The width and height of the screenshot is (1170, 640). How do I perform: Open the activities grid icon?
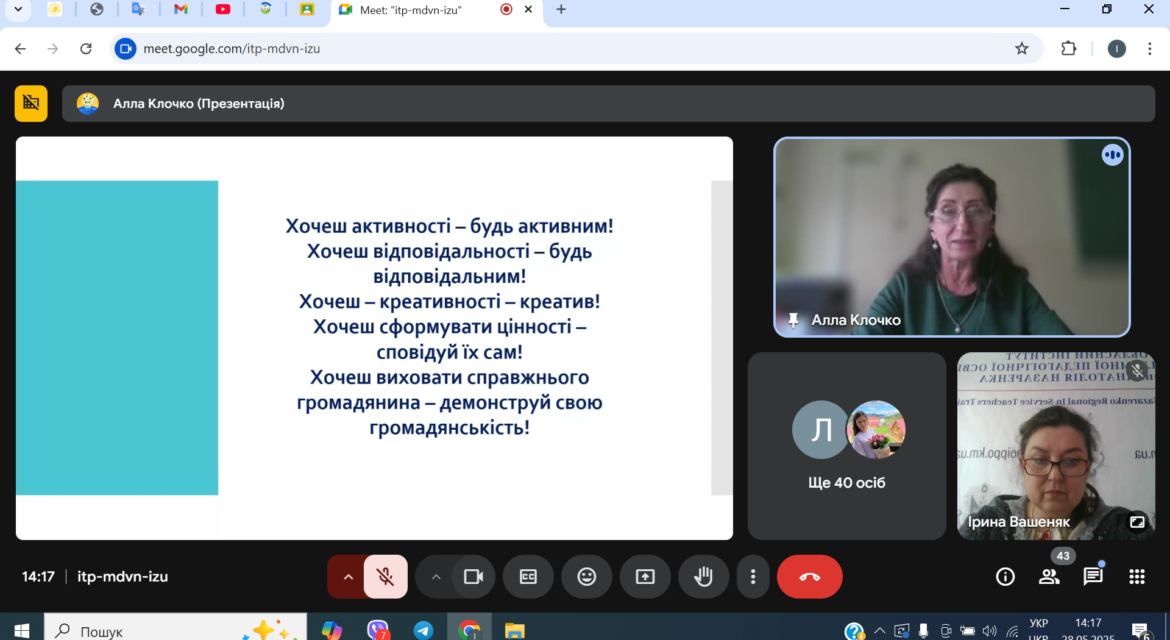tap(1136, 577)
